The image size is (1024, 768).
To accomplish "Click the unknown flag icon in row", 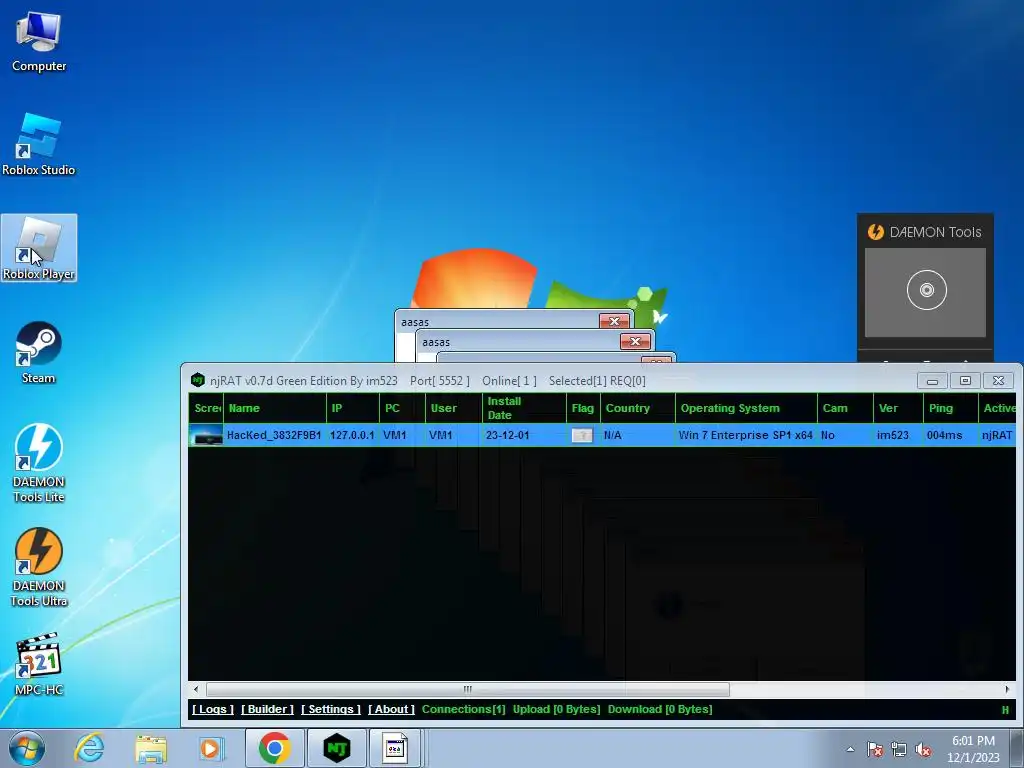I will pyautogui.click(x=582, y=435).
